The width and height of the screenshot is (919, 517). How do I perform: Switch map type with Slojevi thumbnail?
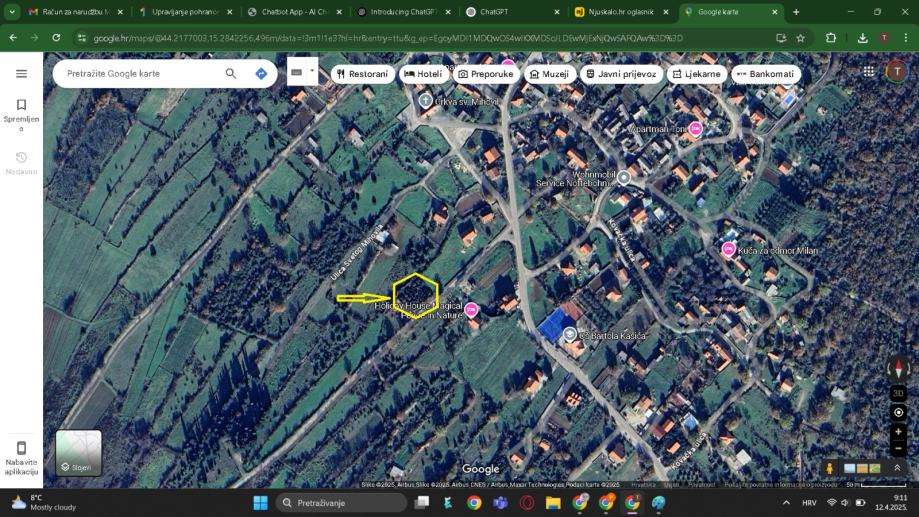pos(79,453)
